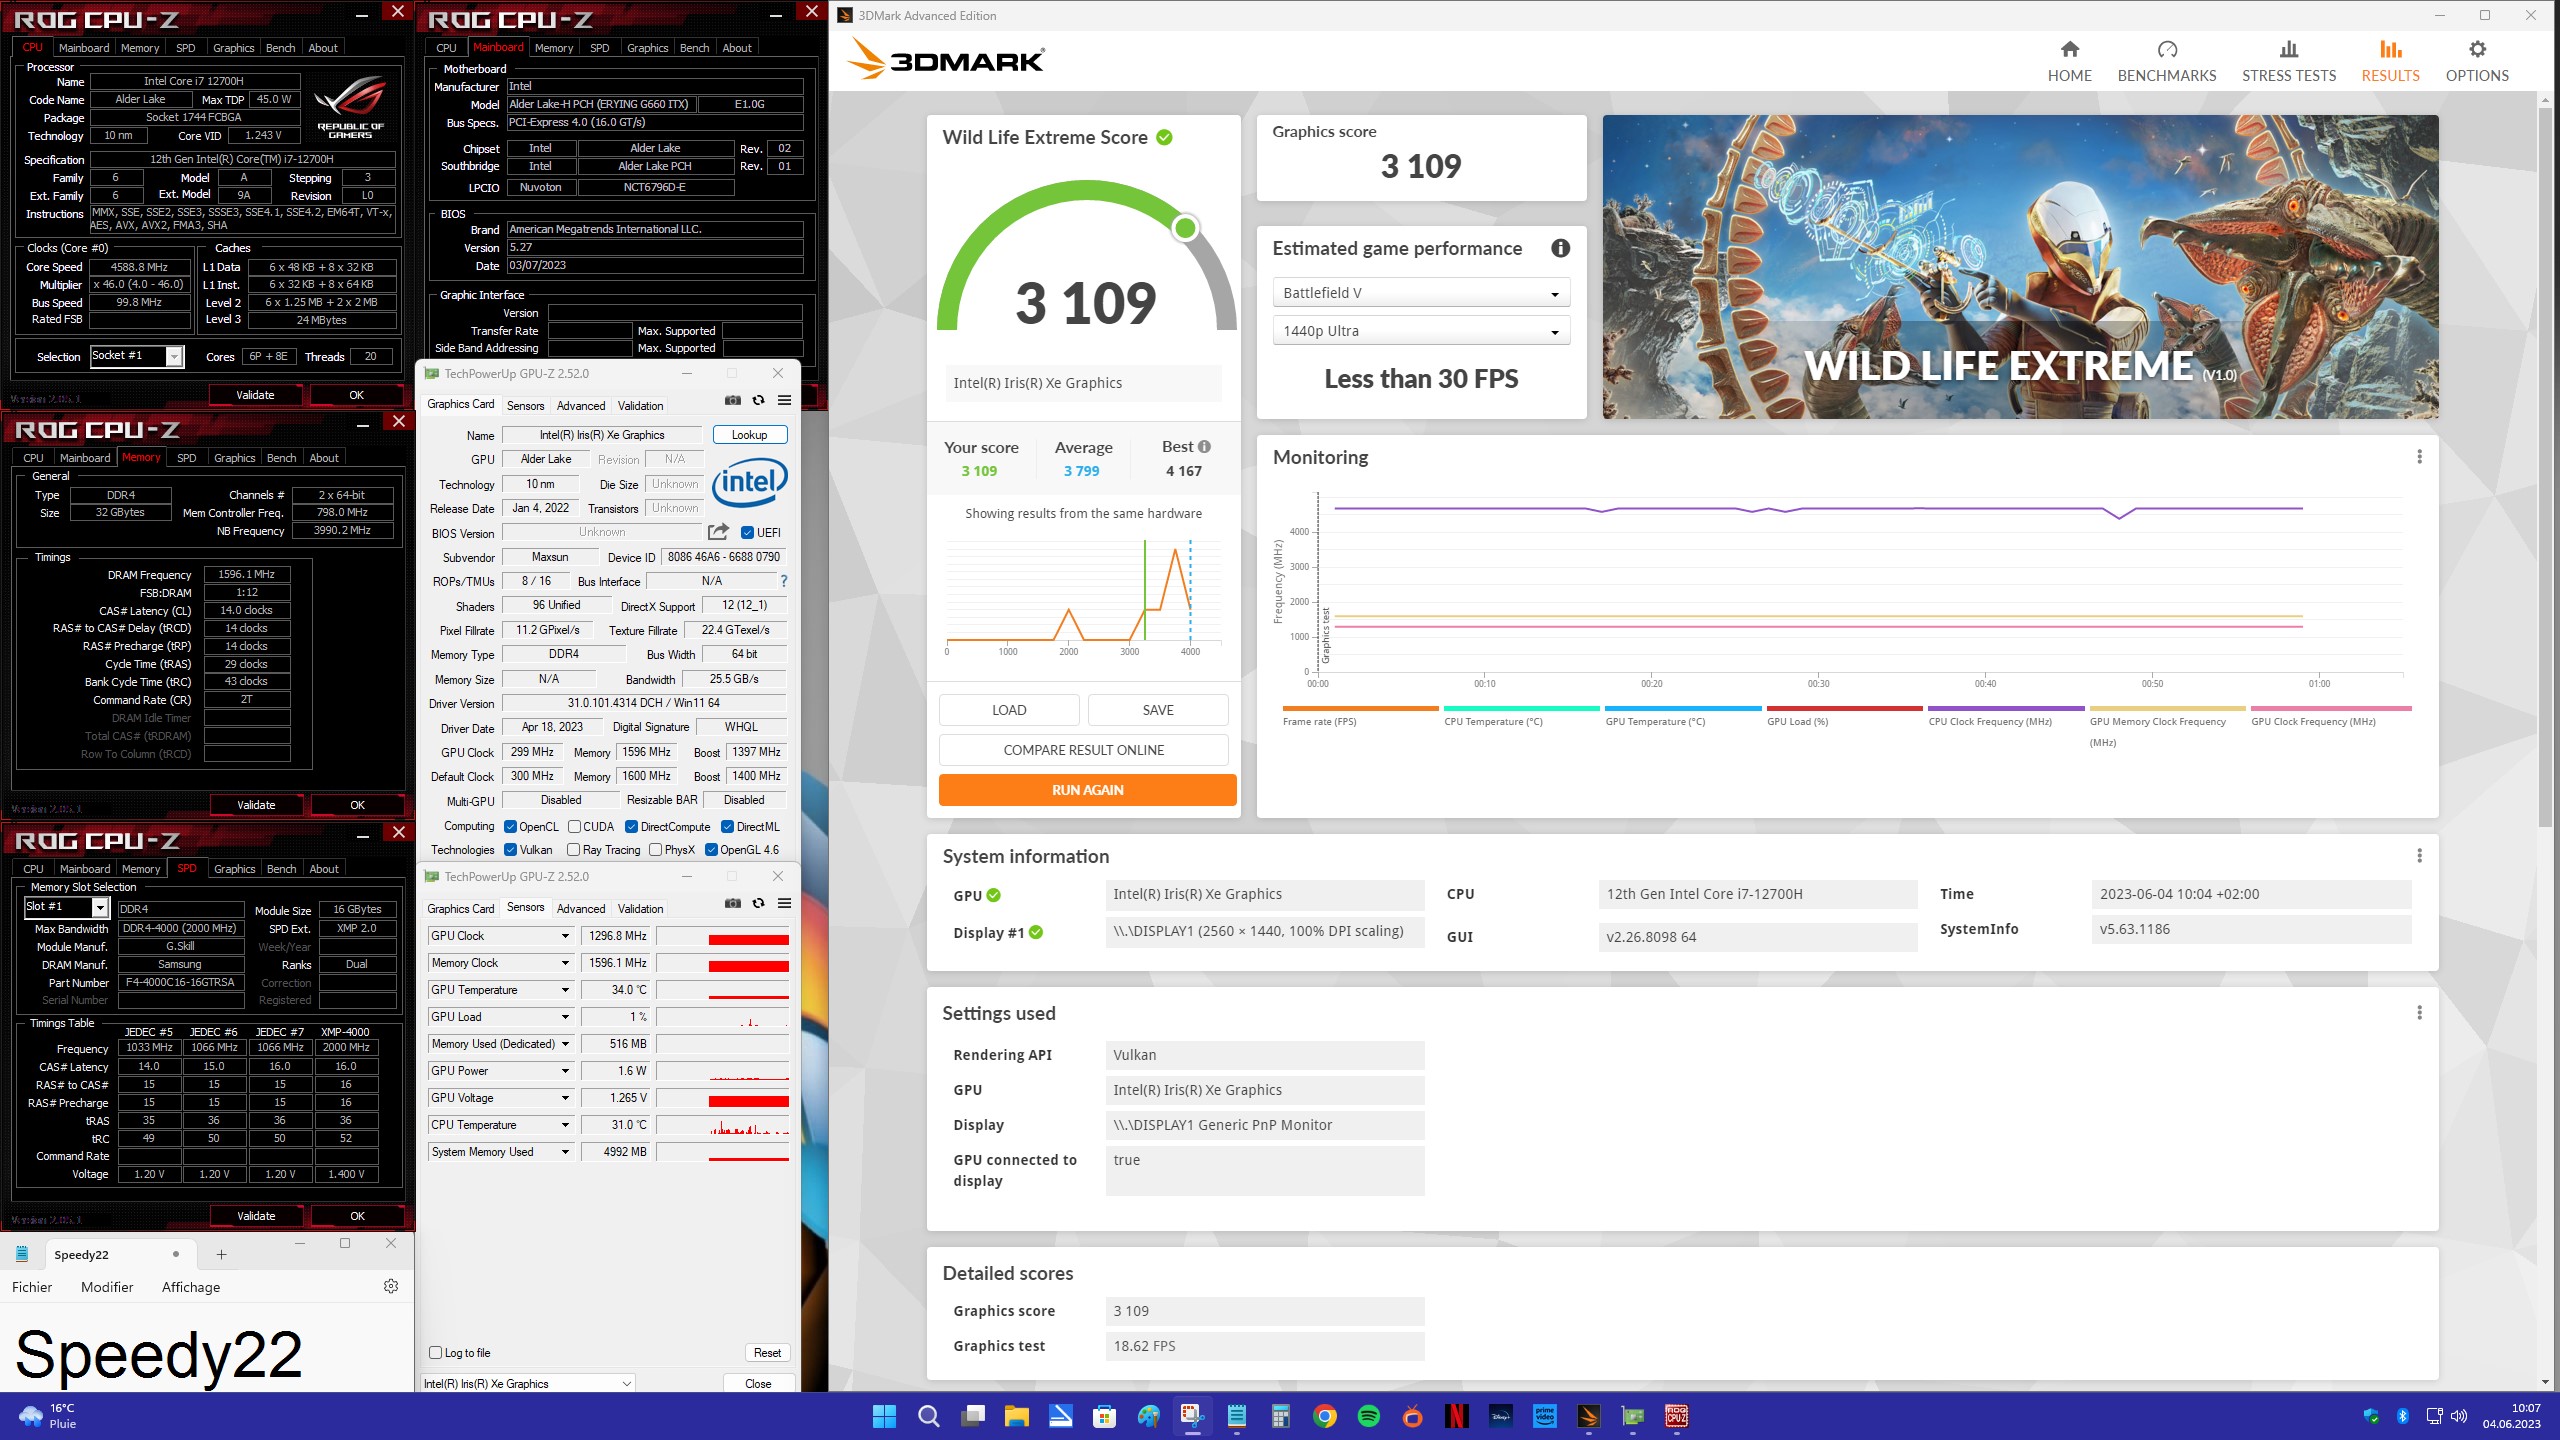Open Settings used three-dot menu

coord(2419,1013)
